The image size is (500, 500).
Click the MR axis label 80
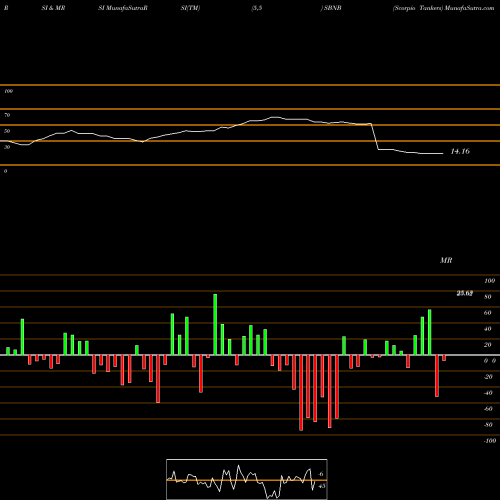[488, 297]
